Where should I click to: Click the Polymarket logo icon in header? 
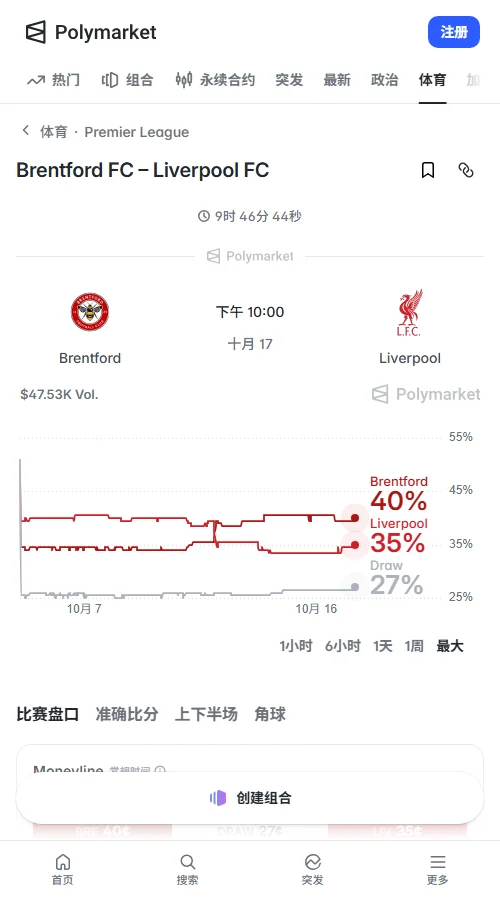click(36, 32)
